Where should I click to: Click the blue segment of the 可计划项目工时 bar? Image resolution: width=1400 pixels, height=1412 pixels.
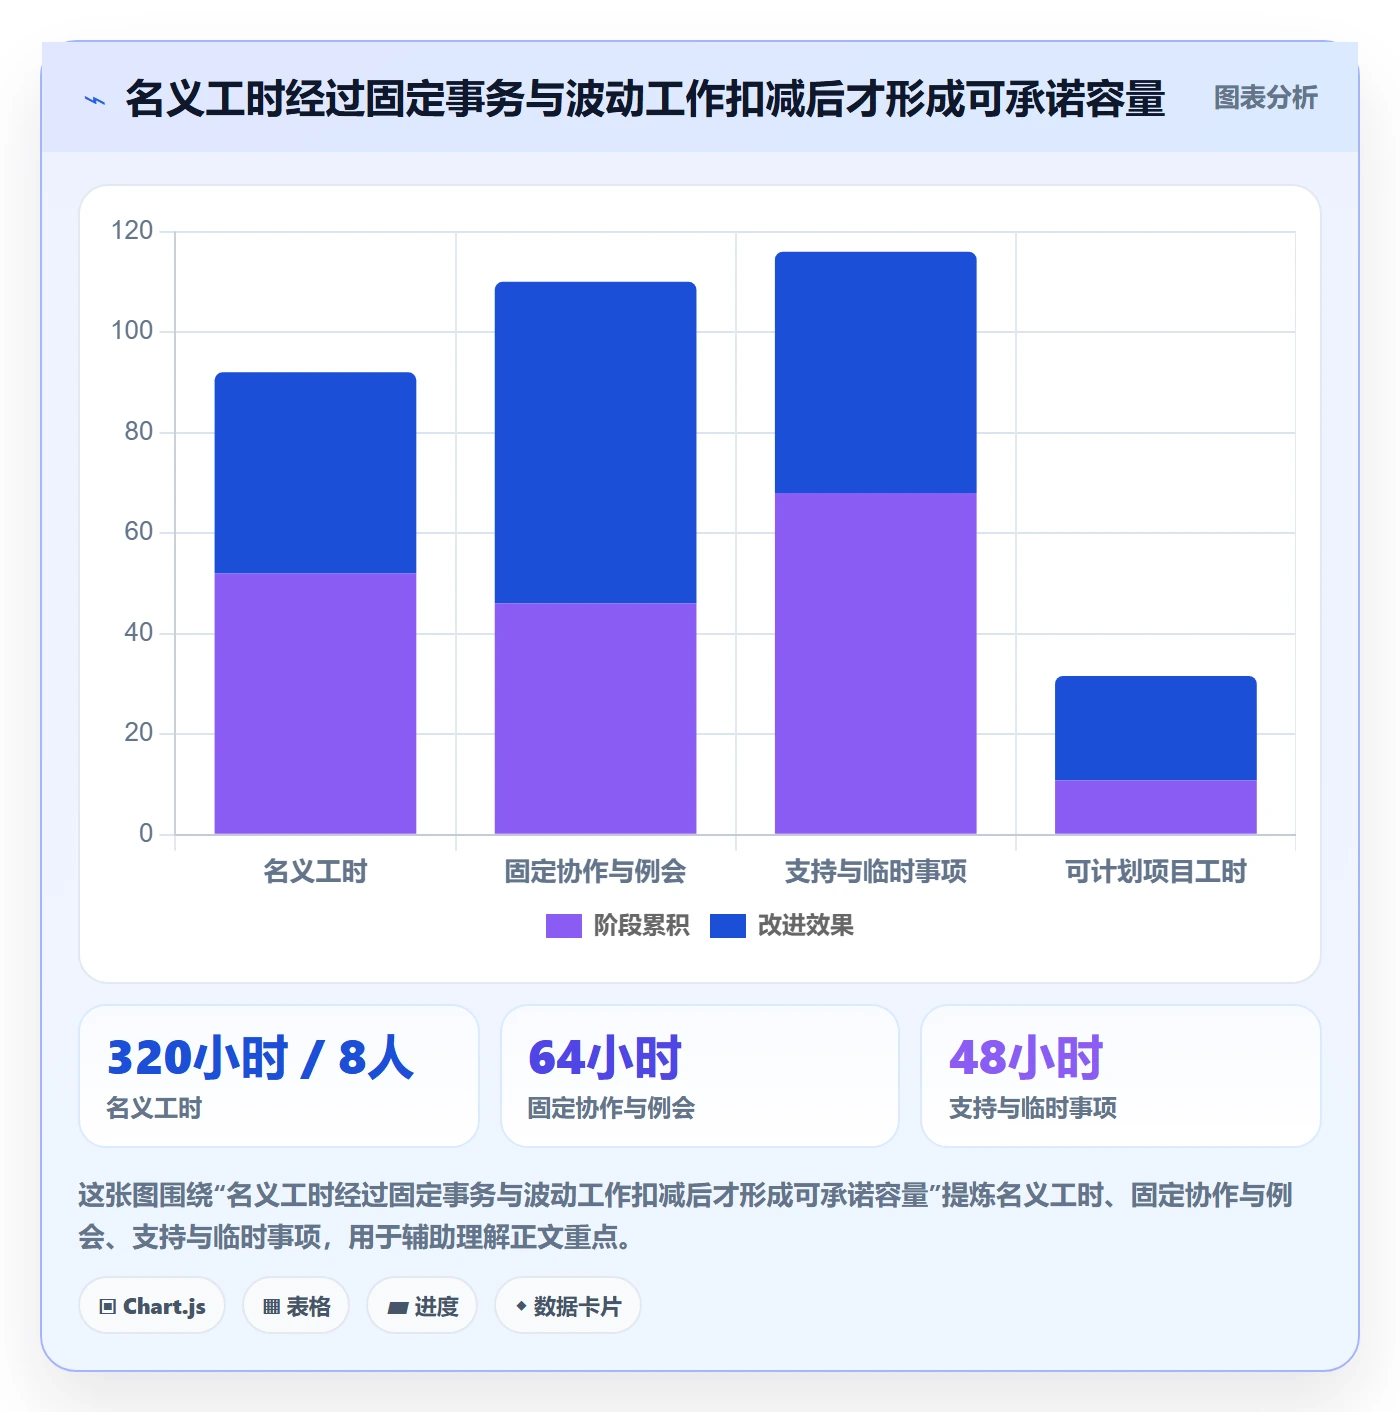(1155, 728)
